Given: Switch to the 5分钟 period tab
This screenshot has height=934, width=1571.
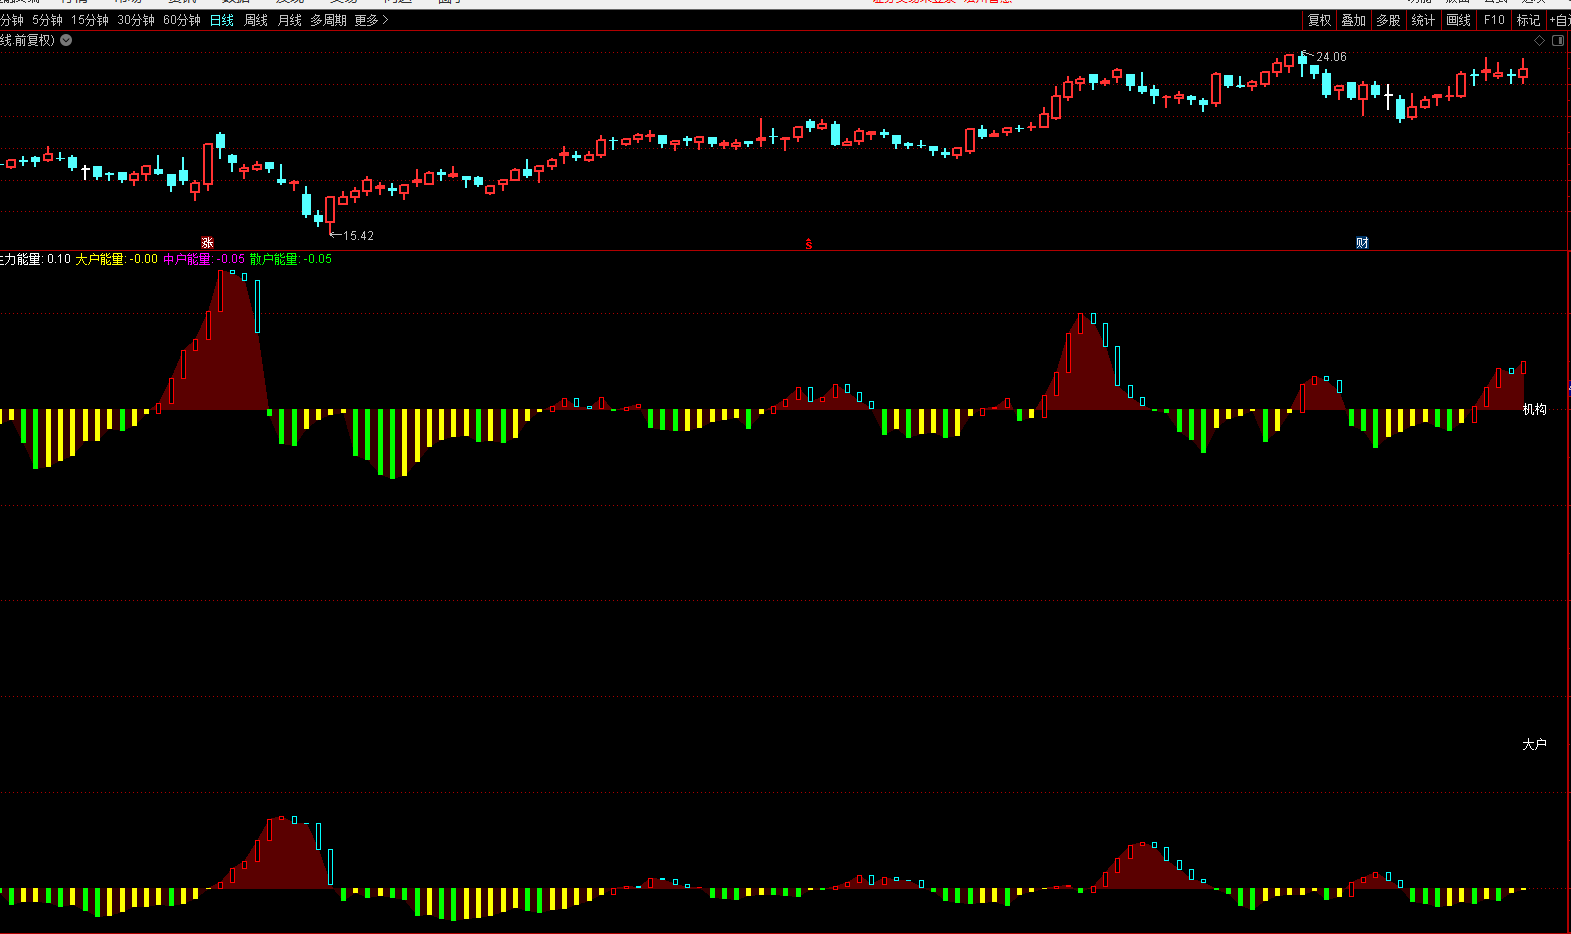Looking at the screenshot, I should 47,20.
